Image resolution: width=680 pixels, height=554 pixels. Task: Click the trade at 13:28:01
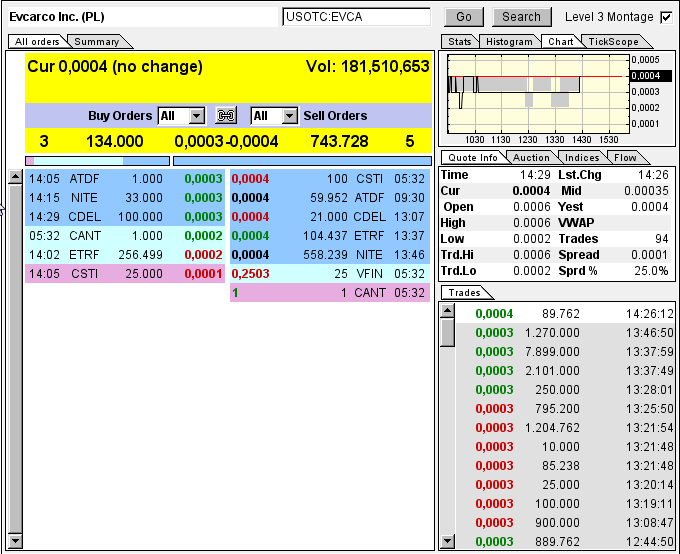566,390
